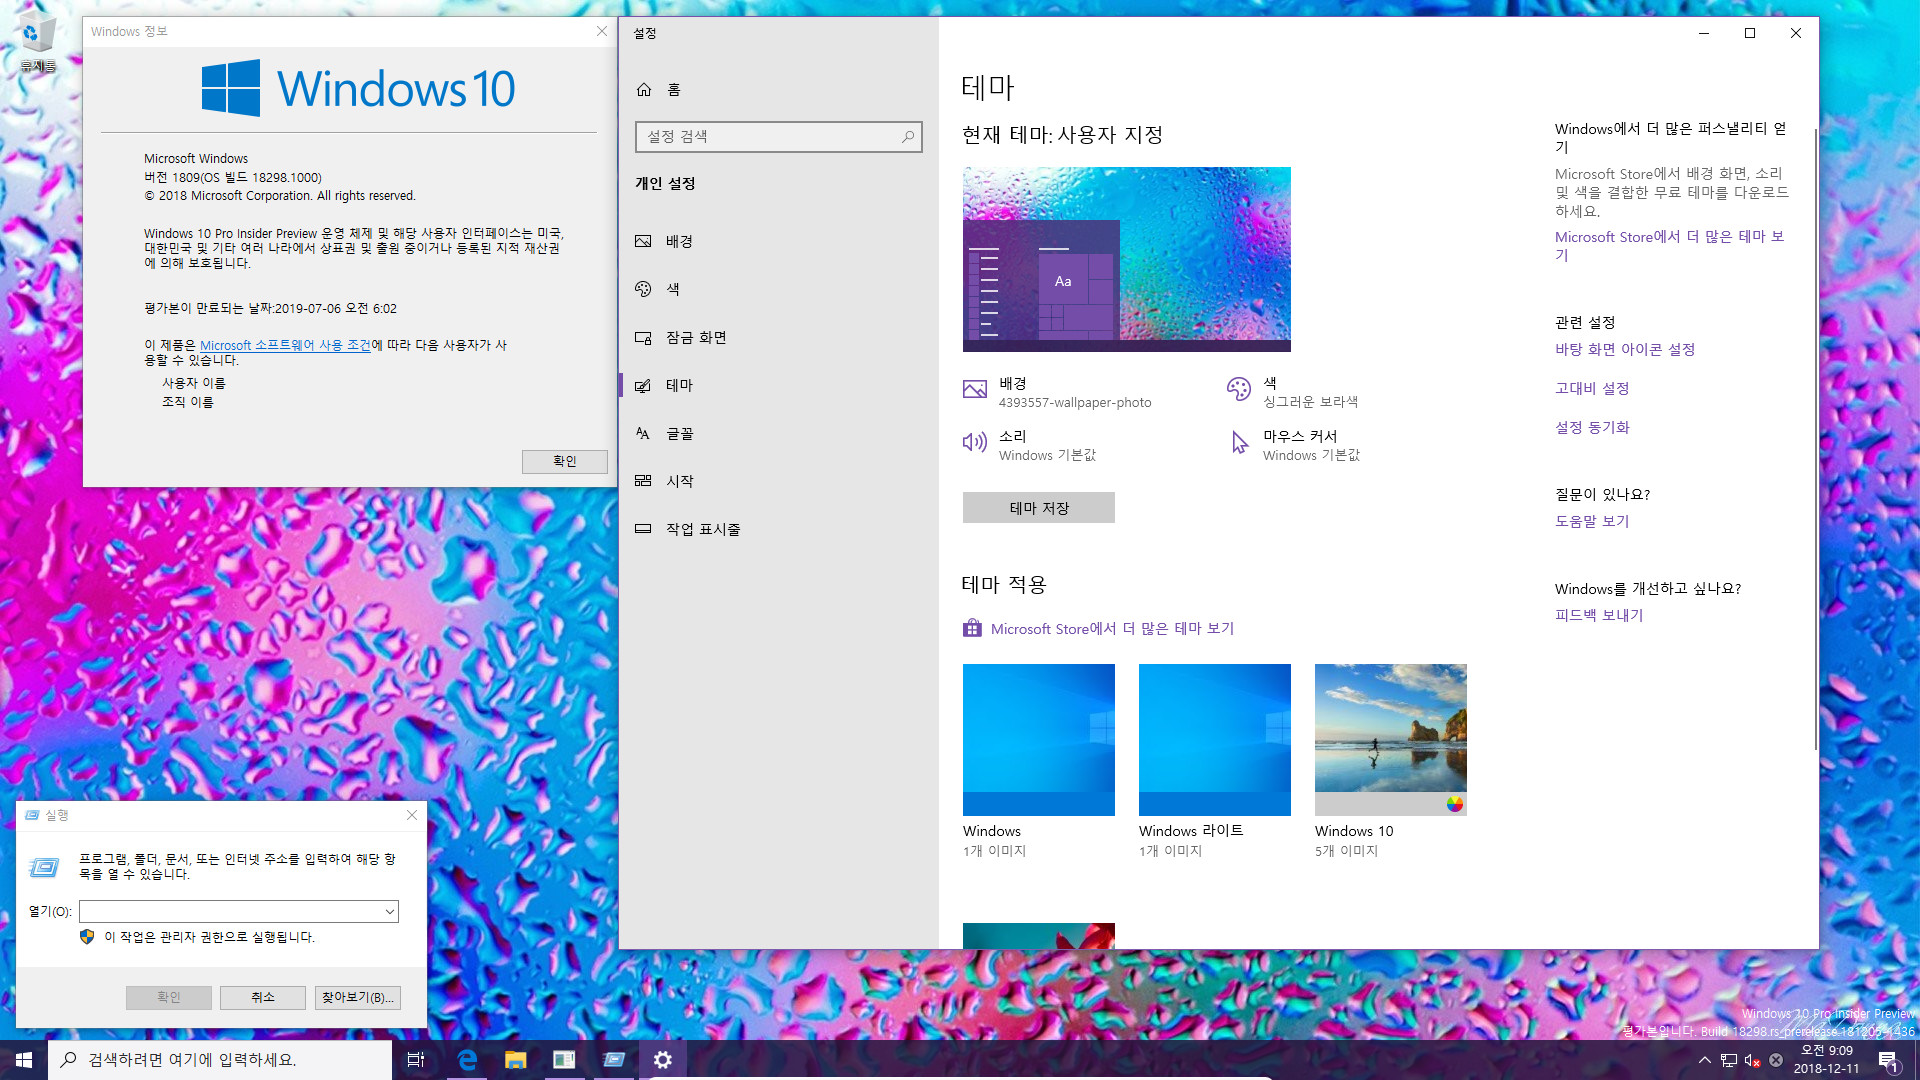Maximize the Settings window
Viewport: 1920px width, 1080px height.
1750,33
